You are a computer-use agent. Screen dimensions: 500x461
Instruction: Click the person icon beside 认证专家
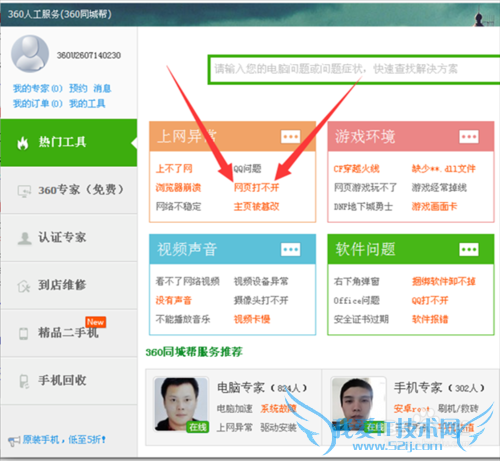(24, 238)
